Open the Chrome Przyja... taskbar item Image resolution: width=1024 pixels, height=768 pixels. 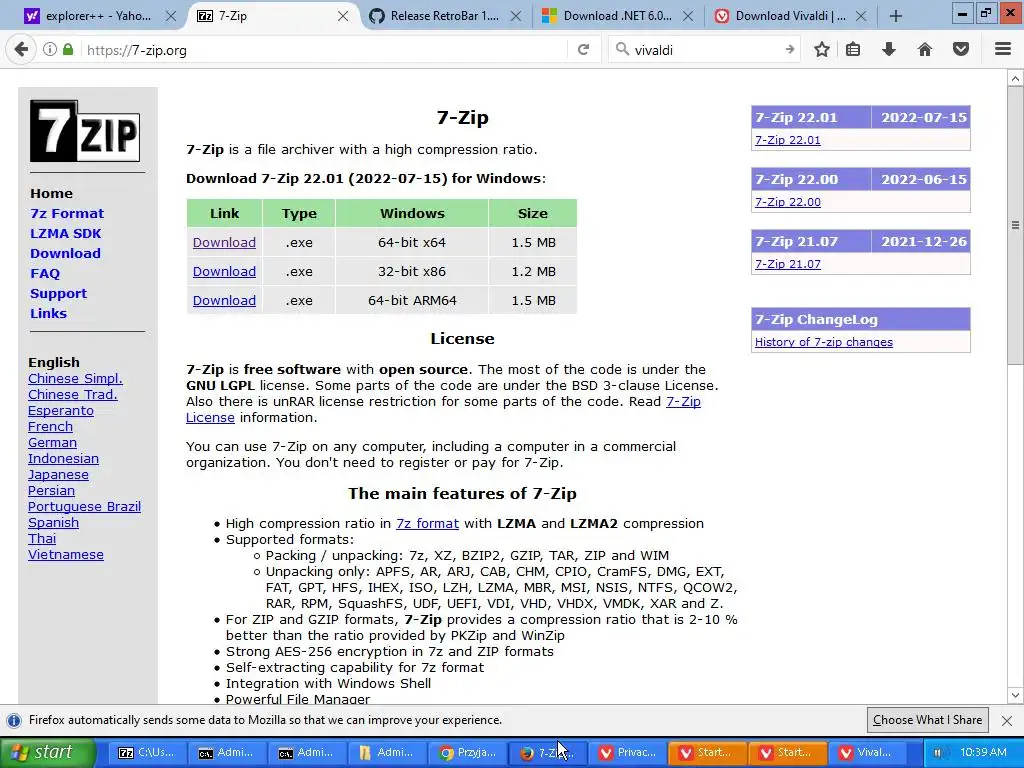pyautogui.click(x=467, y=752)
